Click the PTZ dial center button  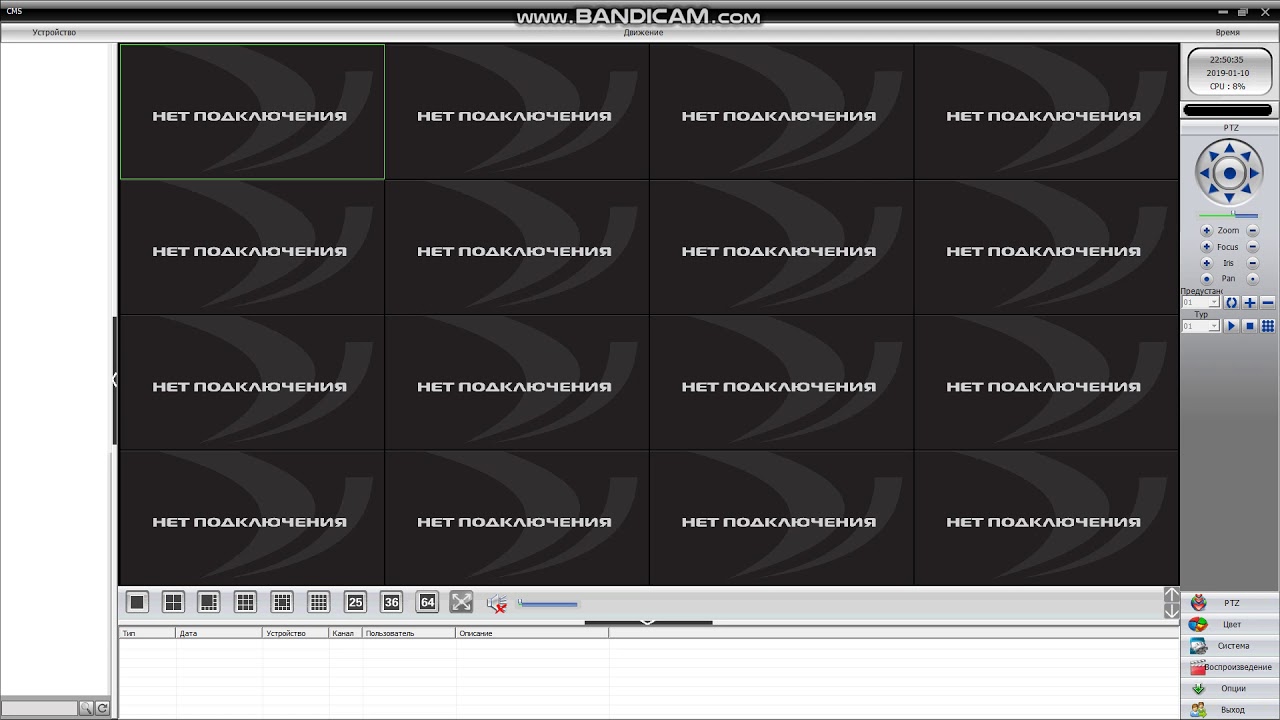1230,173
